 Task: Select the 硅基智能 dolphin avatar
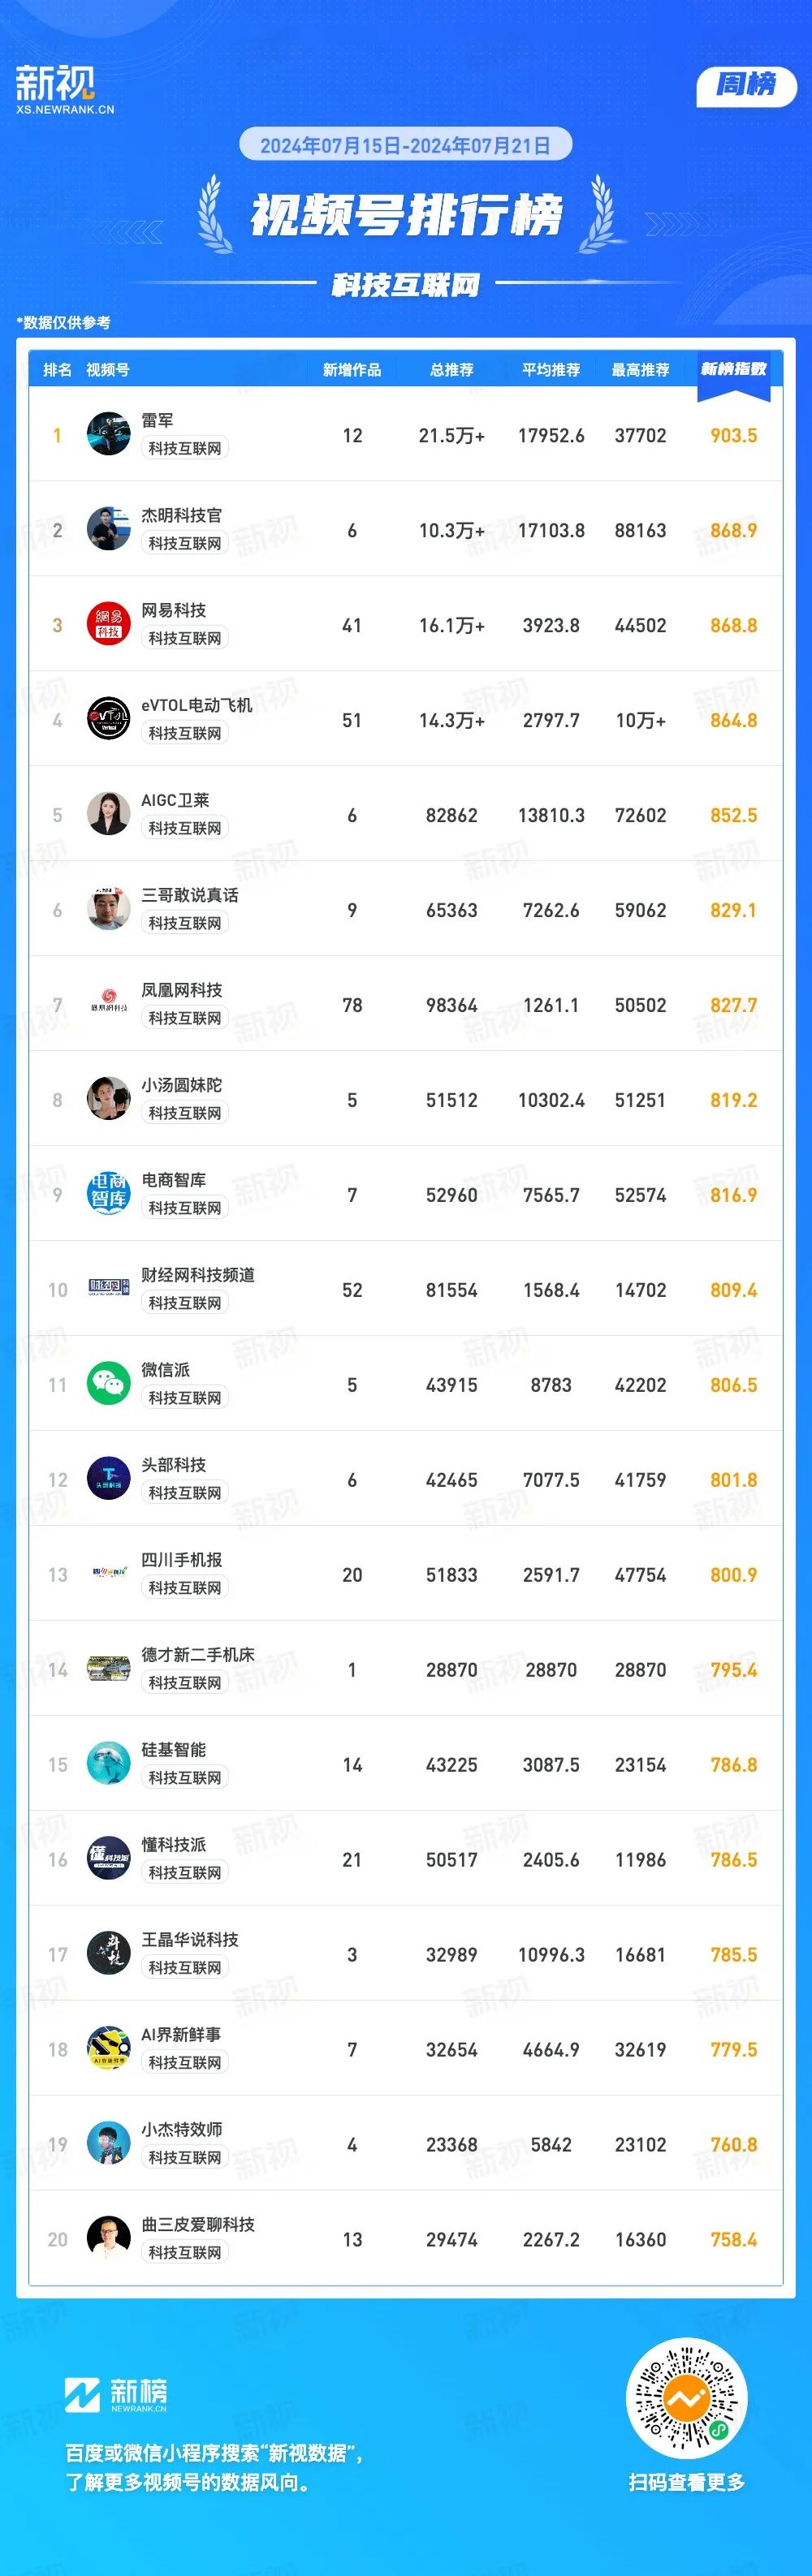(108, 1764)
